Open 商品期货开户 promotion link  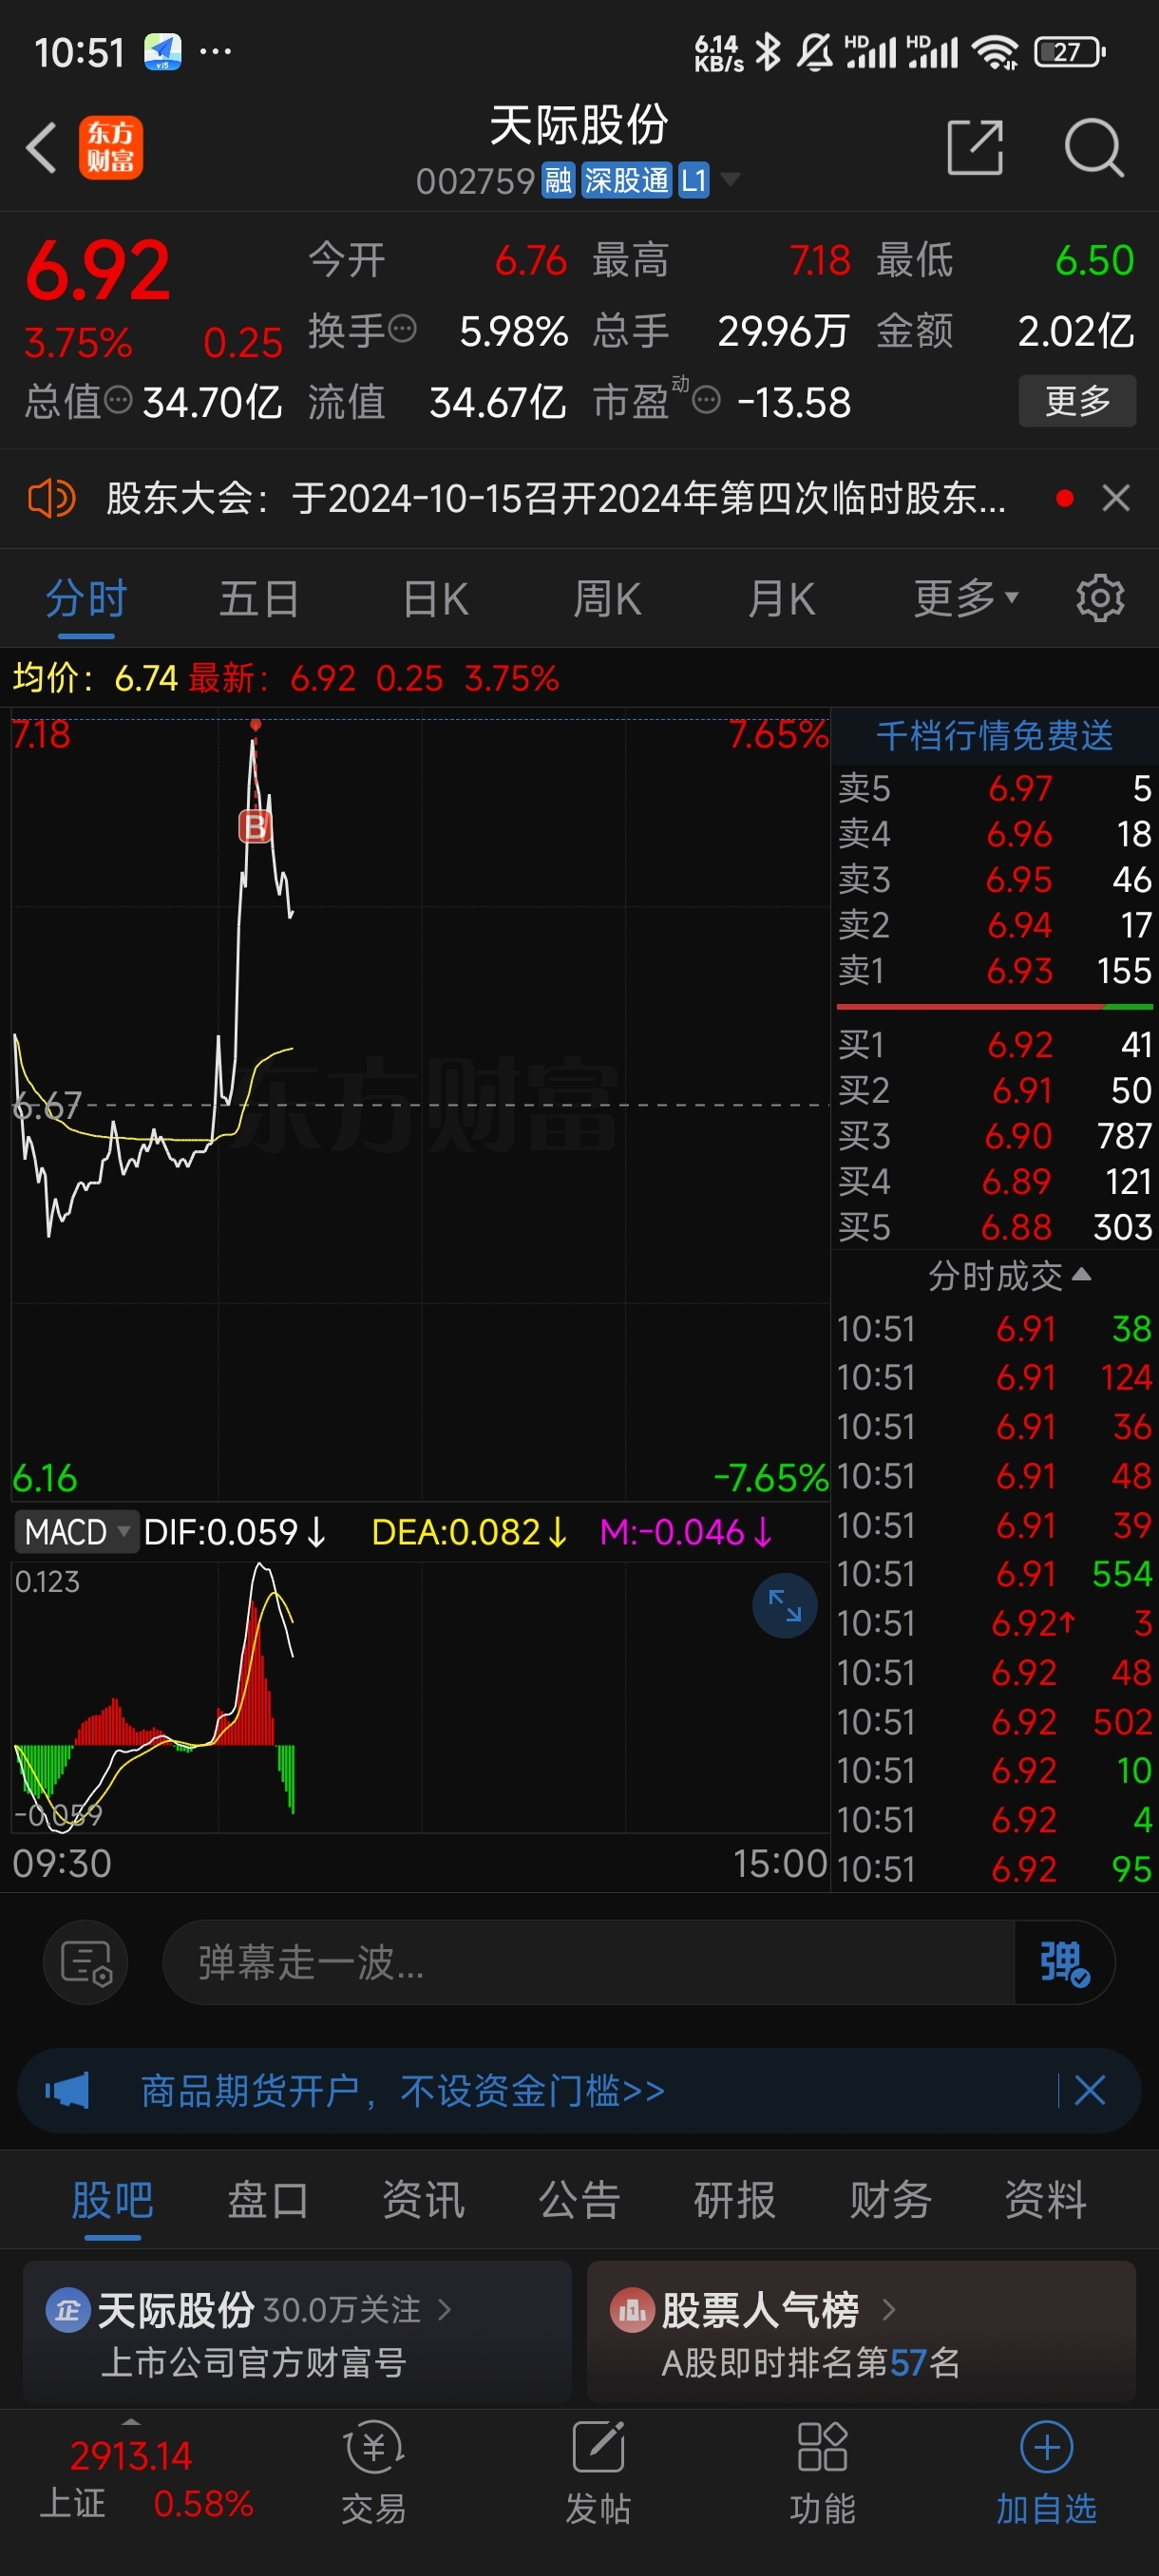click(x=402, y=2090)
